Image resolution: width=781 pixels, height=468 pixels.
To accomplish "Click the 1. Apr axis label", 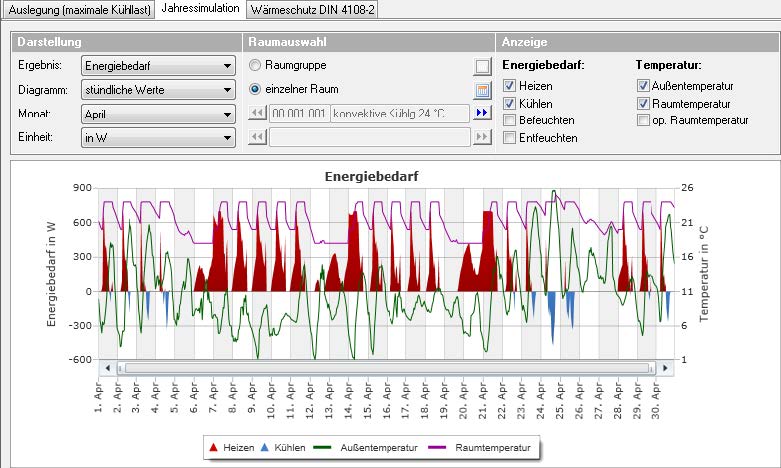I will pyautogui.click(x=98, y=396).
